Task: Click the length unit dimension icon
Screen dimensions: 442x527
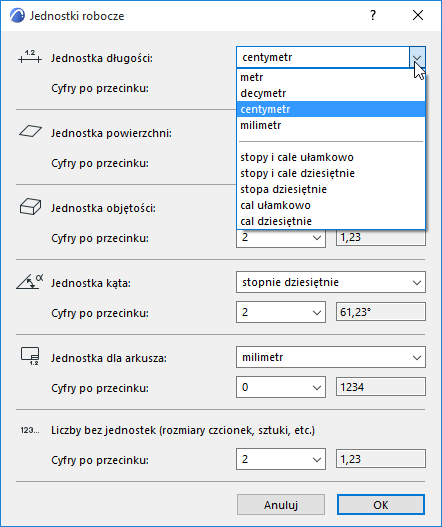Action: click(30, 57)
